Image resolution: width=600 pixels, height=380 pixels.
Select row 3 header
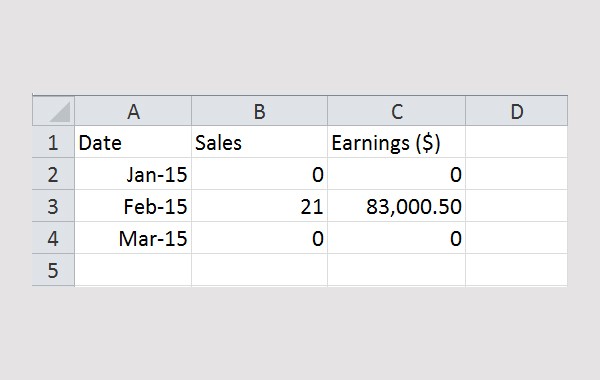[53, 206]
